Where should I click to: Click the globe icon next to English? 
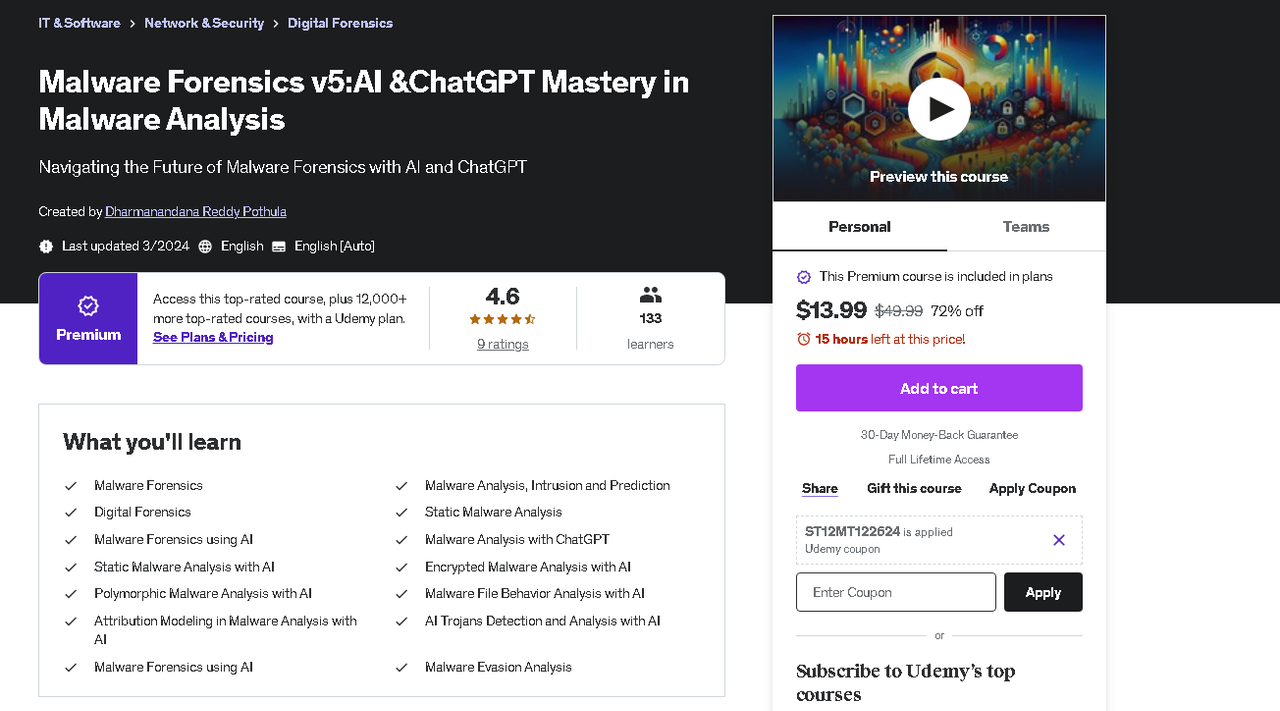click(205, 246)
